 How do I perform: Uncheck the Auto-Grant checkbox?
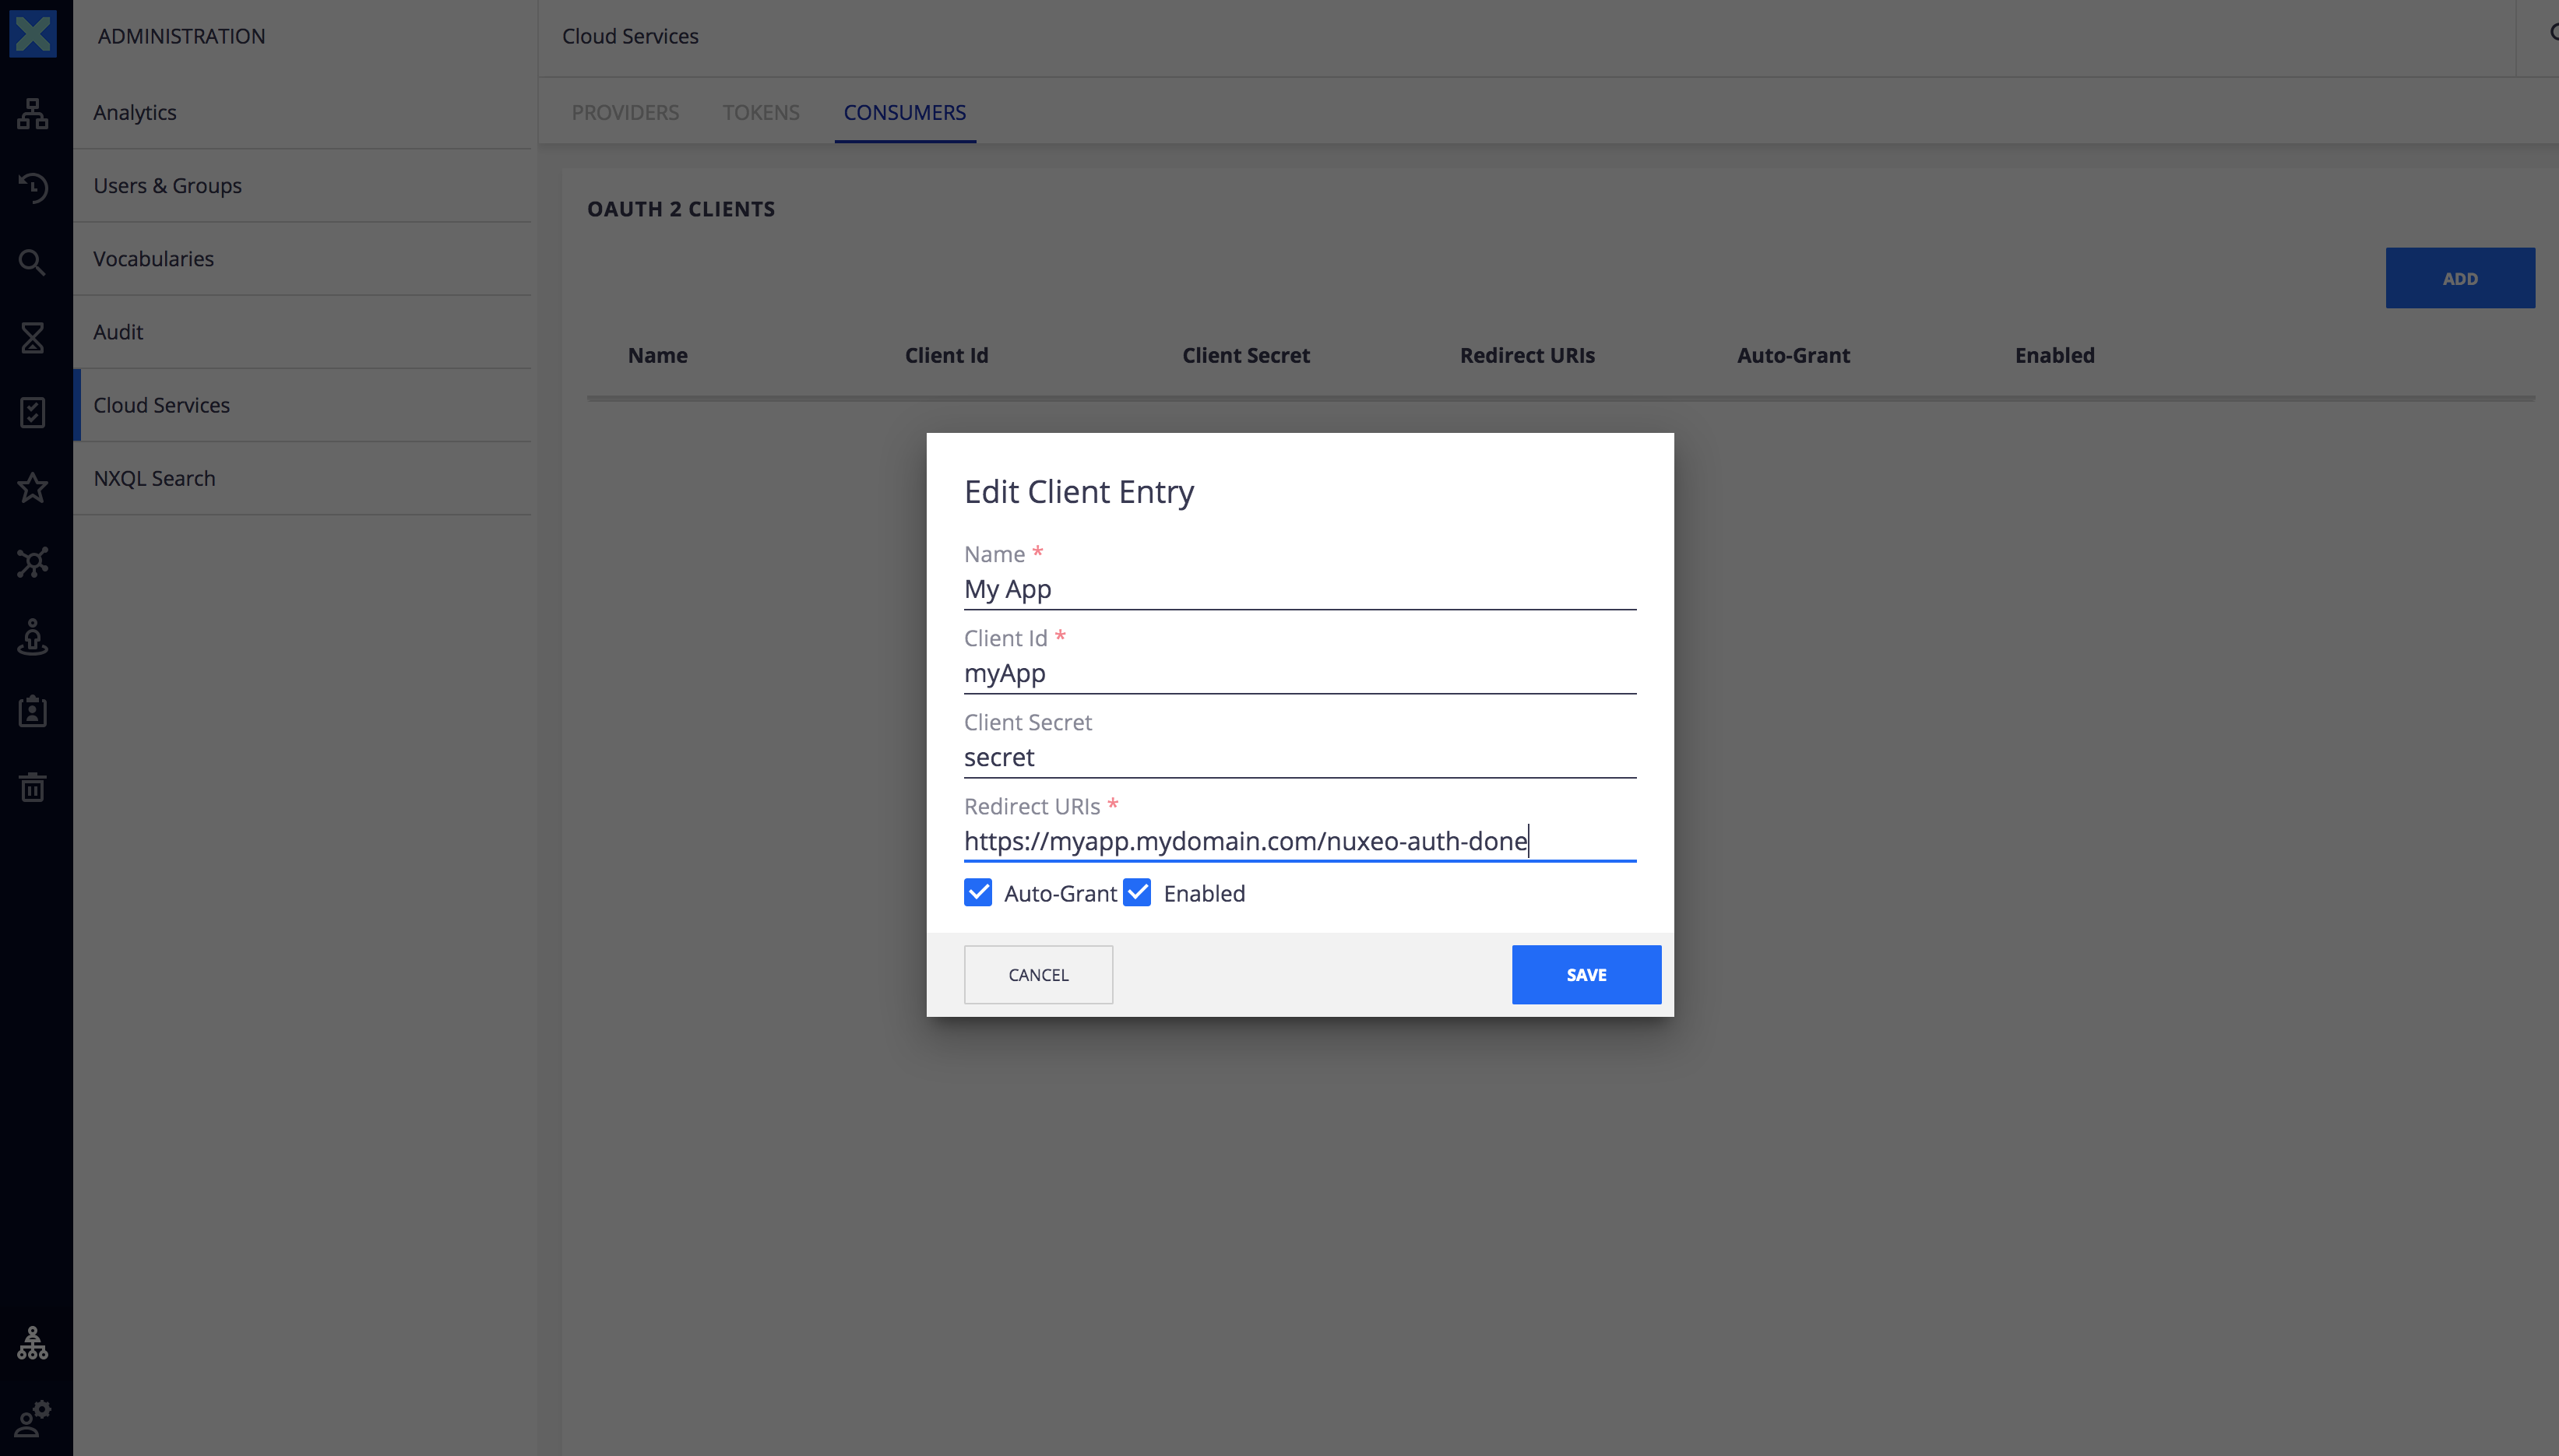click(978, 892)
